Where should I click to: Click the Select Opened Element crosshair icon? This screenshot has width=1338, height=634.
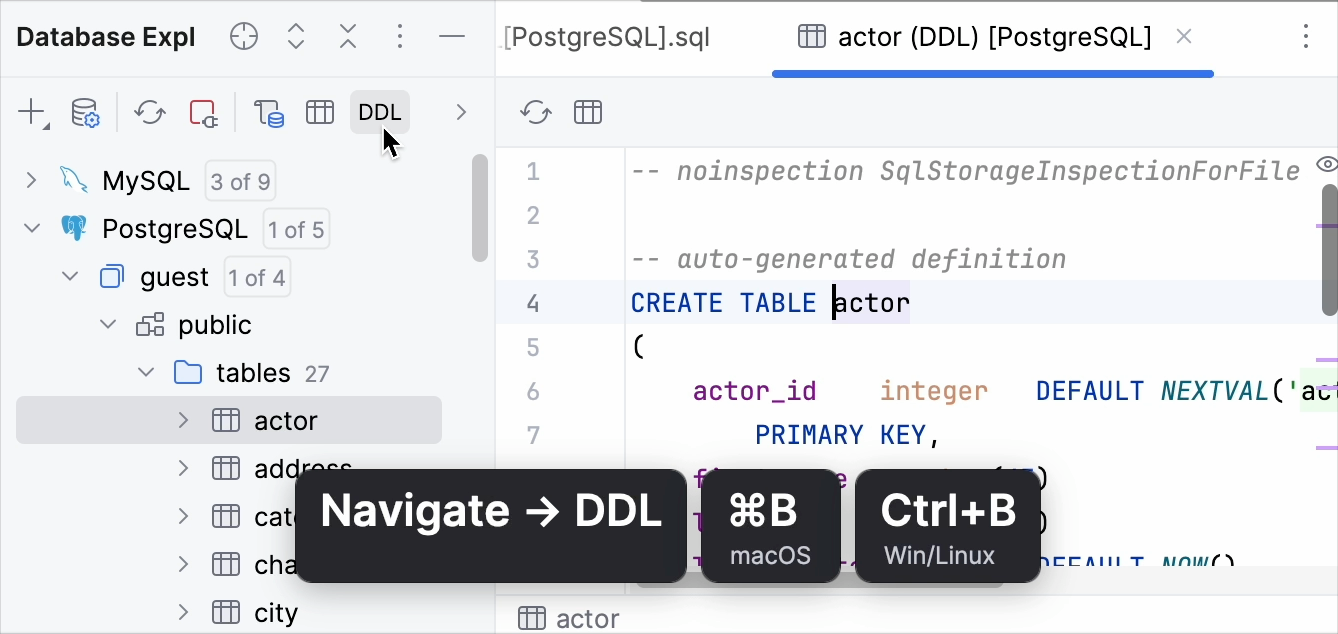click(243, 36)
